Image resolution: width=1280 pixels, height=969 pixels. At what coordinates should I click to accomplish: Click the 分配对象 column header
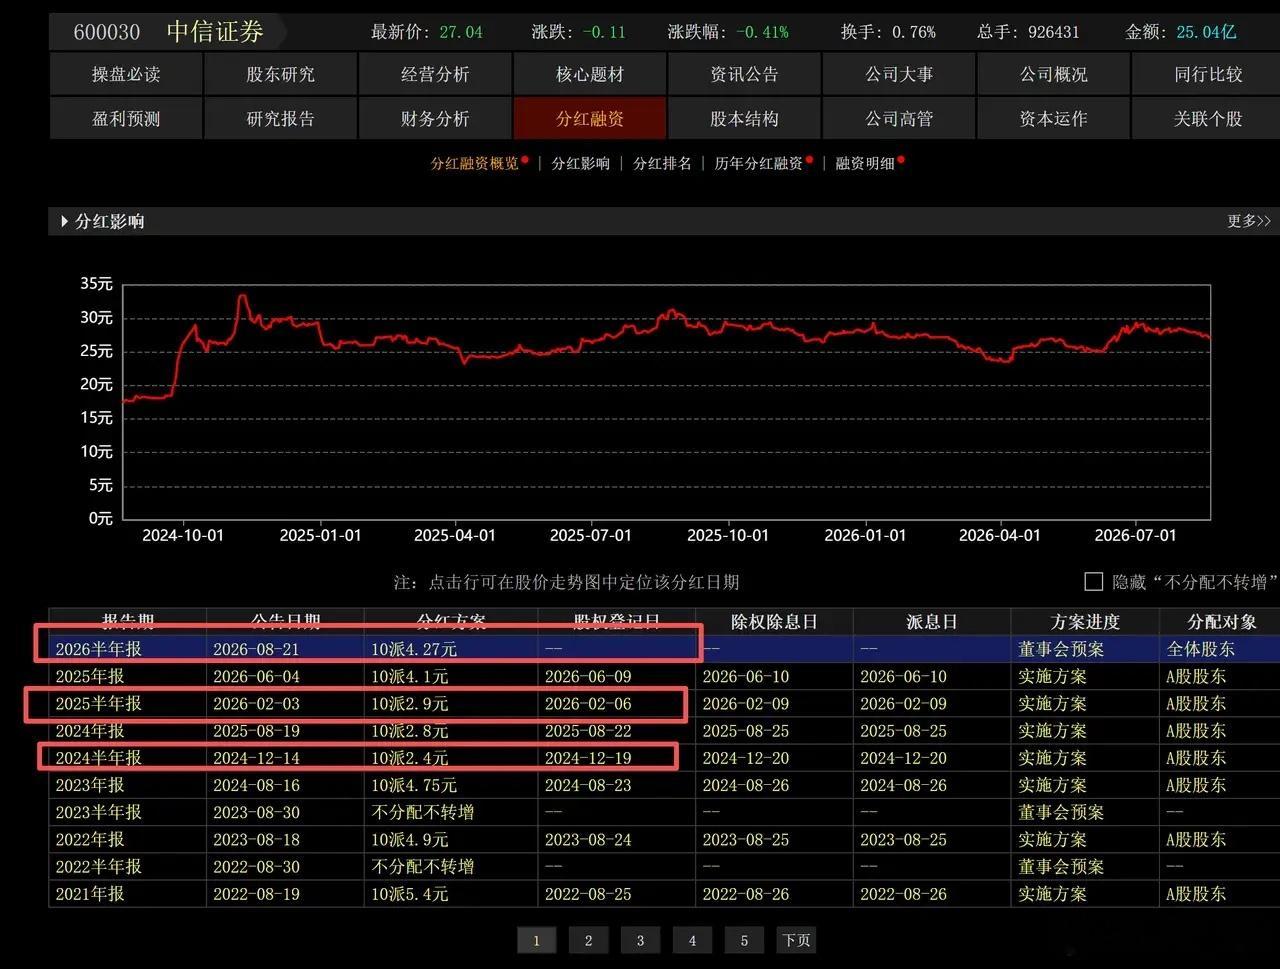(1220, 621)
